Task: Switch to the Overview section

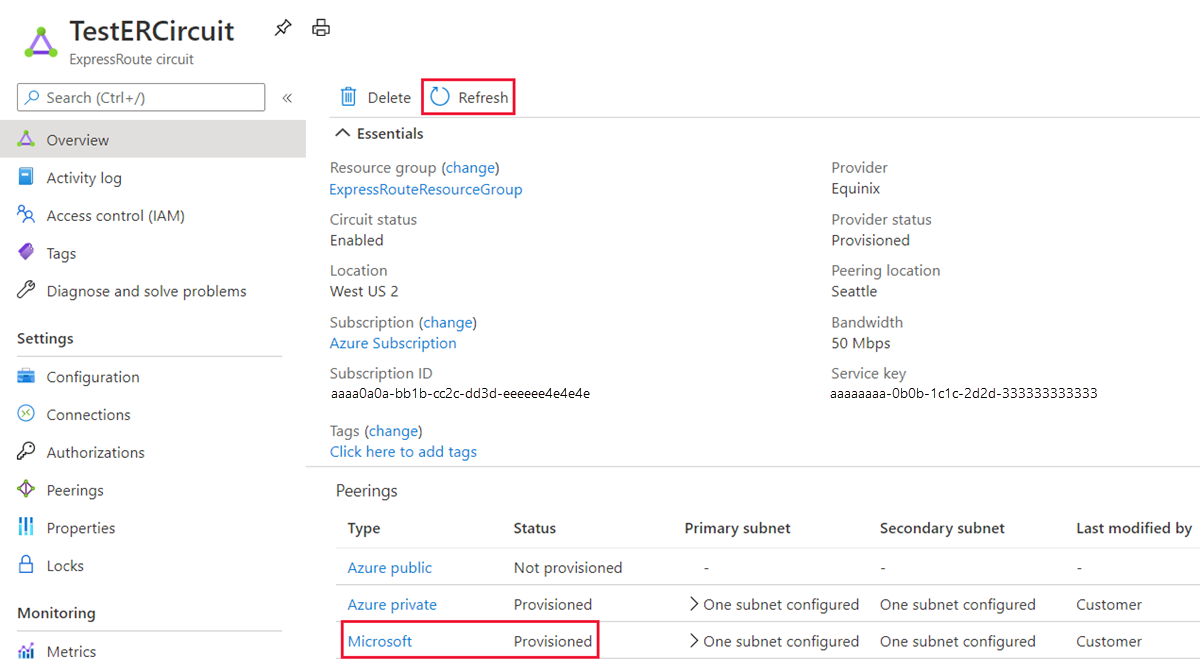Action: (75, 139)
